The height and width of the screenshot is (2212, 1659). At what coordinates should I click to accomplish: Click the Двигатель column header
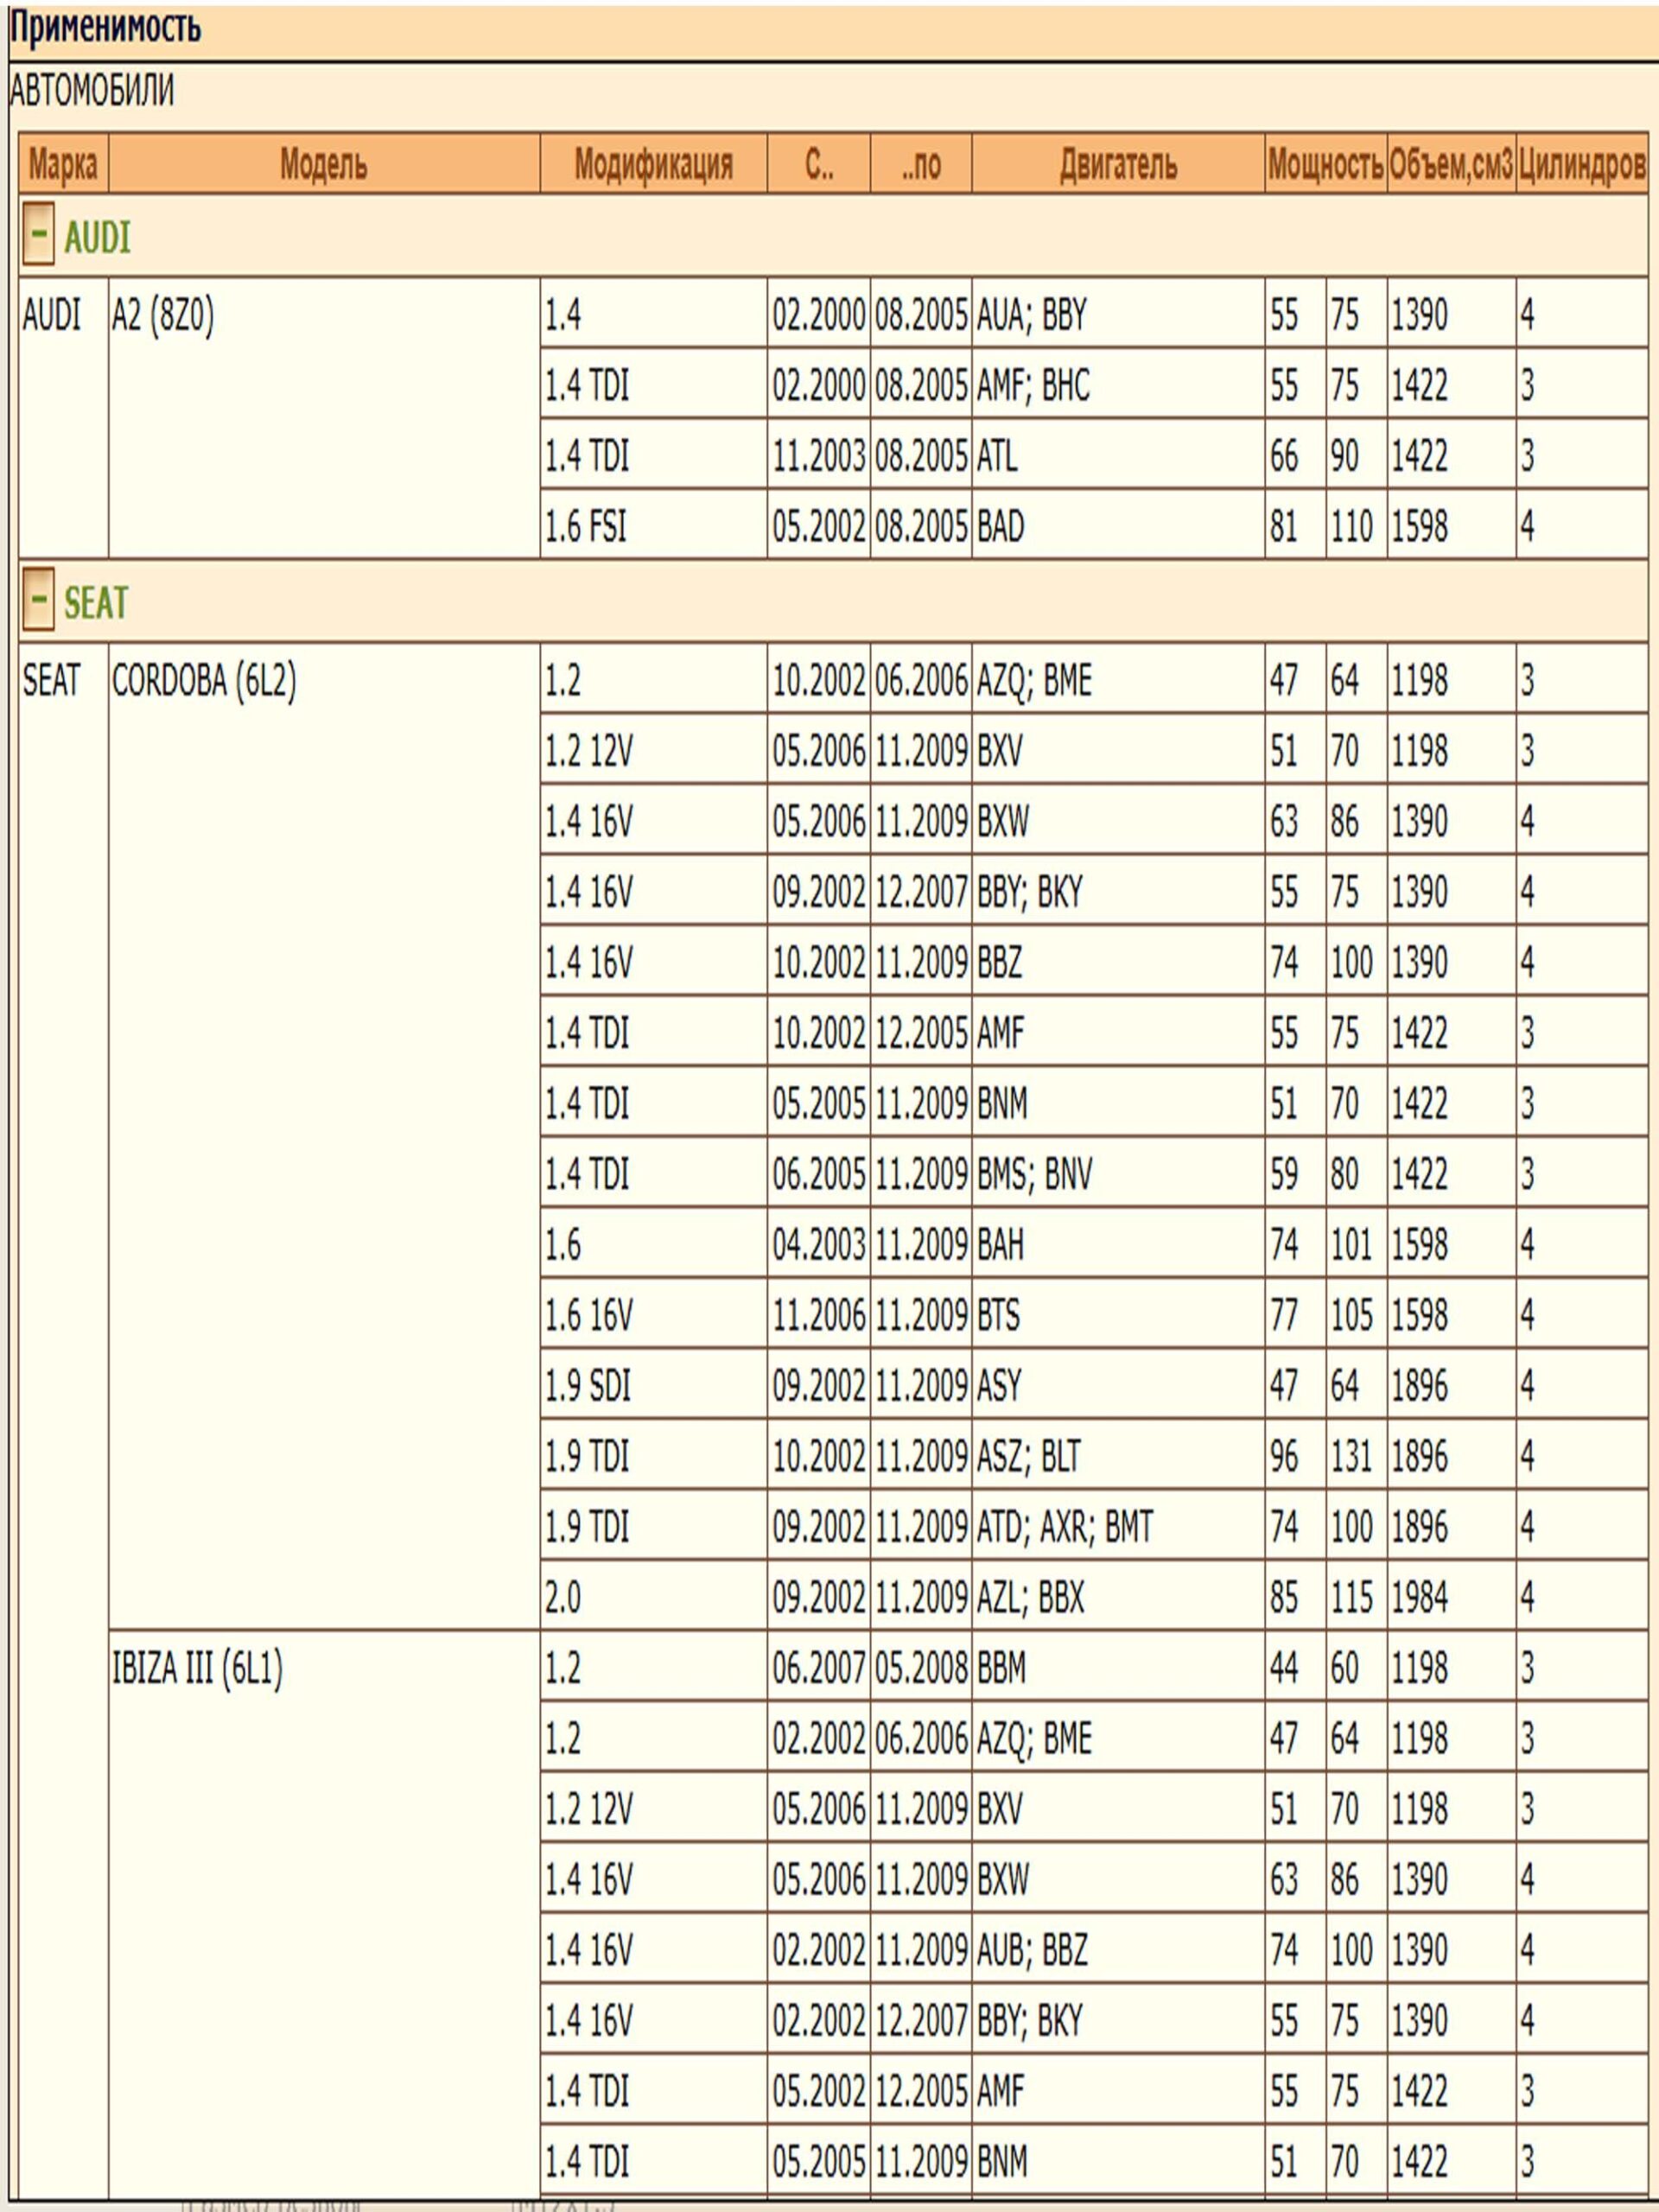point(1117,164)
